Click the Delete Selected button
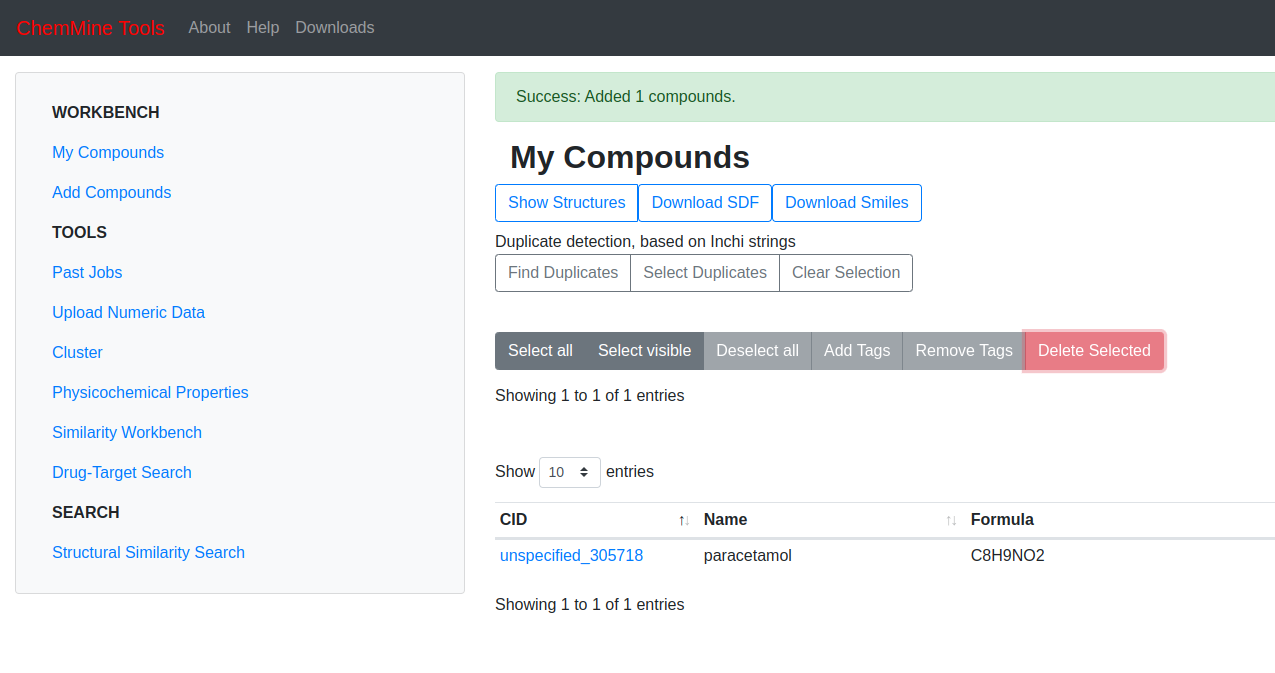This screenshot has height=673, width=1275. click(1094, 351)
